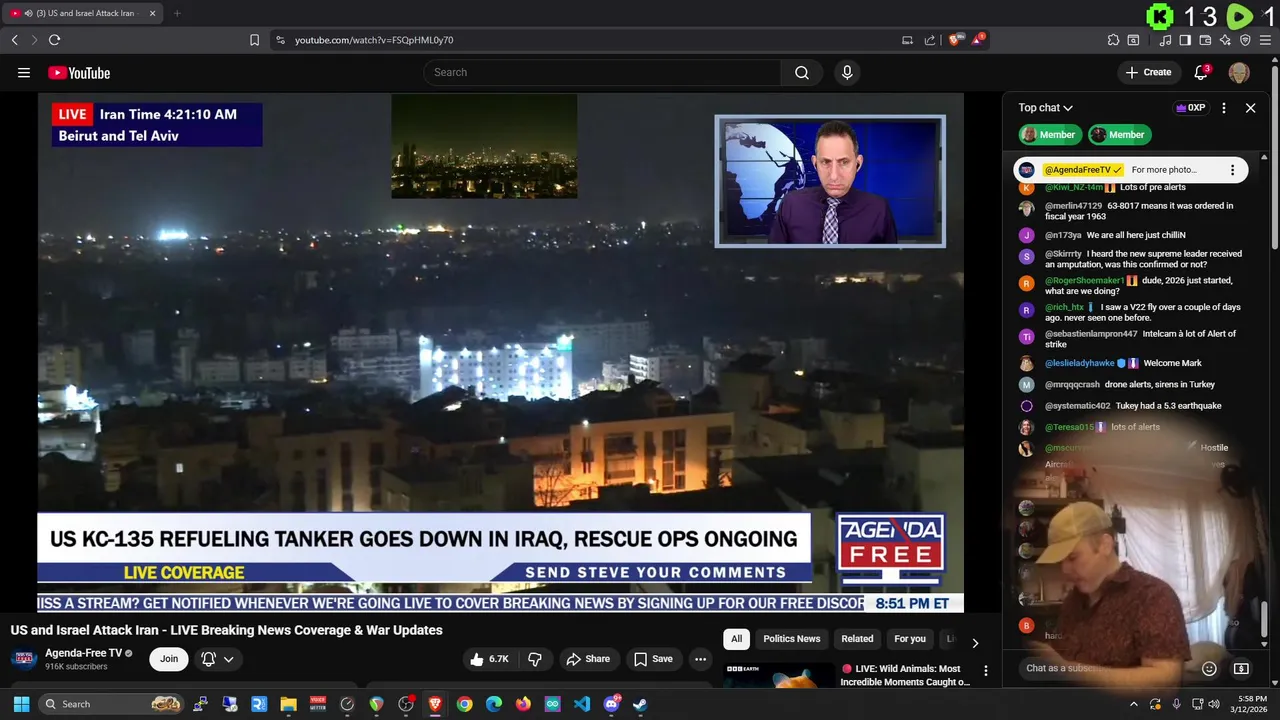This screenshot has height=720, width=1280.
Task: Click the share page icon in address bar
Action: coord(930,40)
